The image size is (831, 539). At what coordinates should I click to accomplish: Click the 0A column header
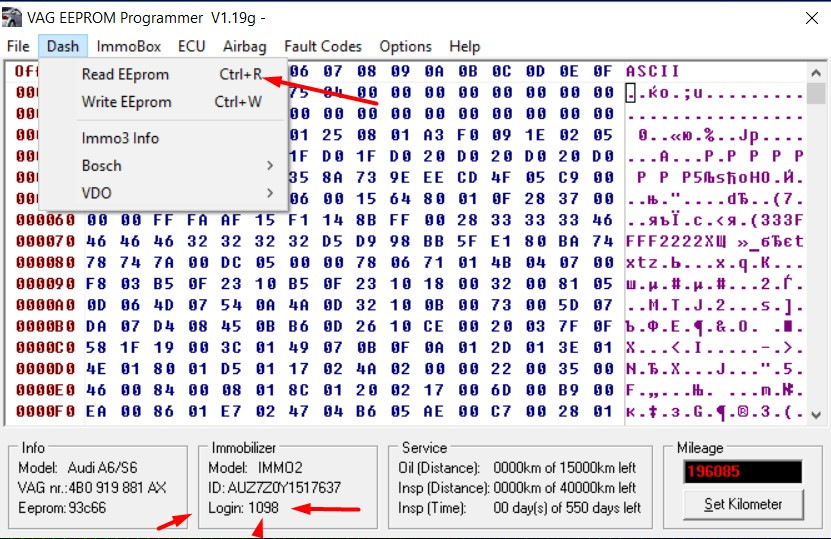coord(434,71)
